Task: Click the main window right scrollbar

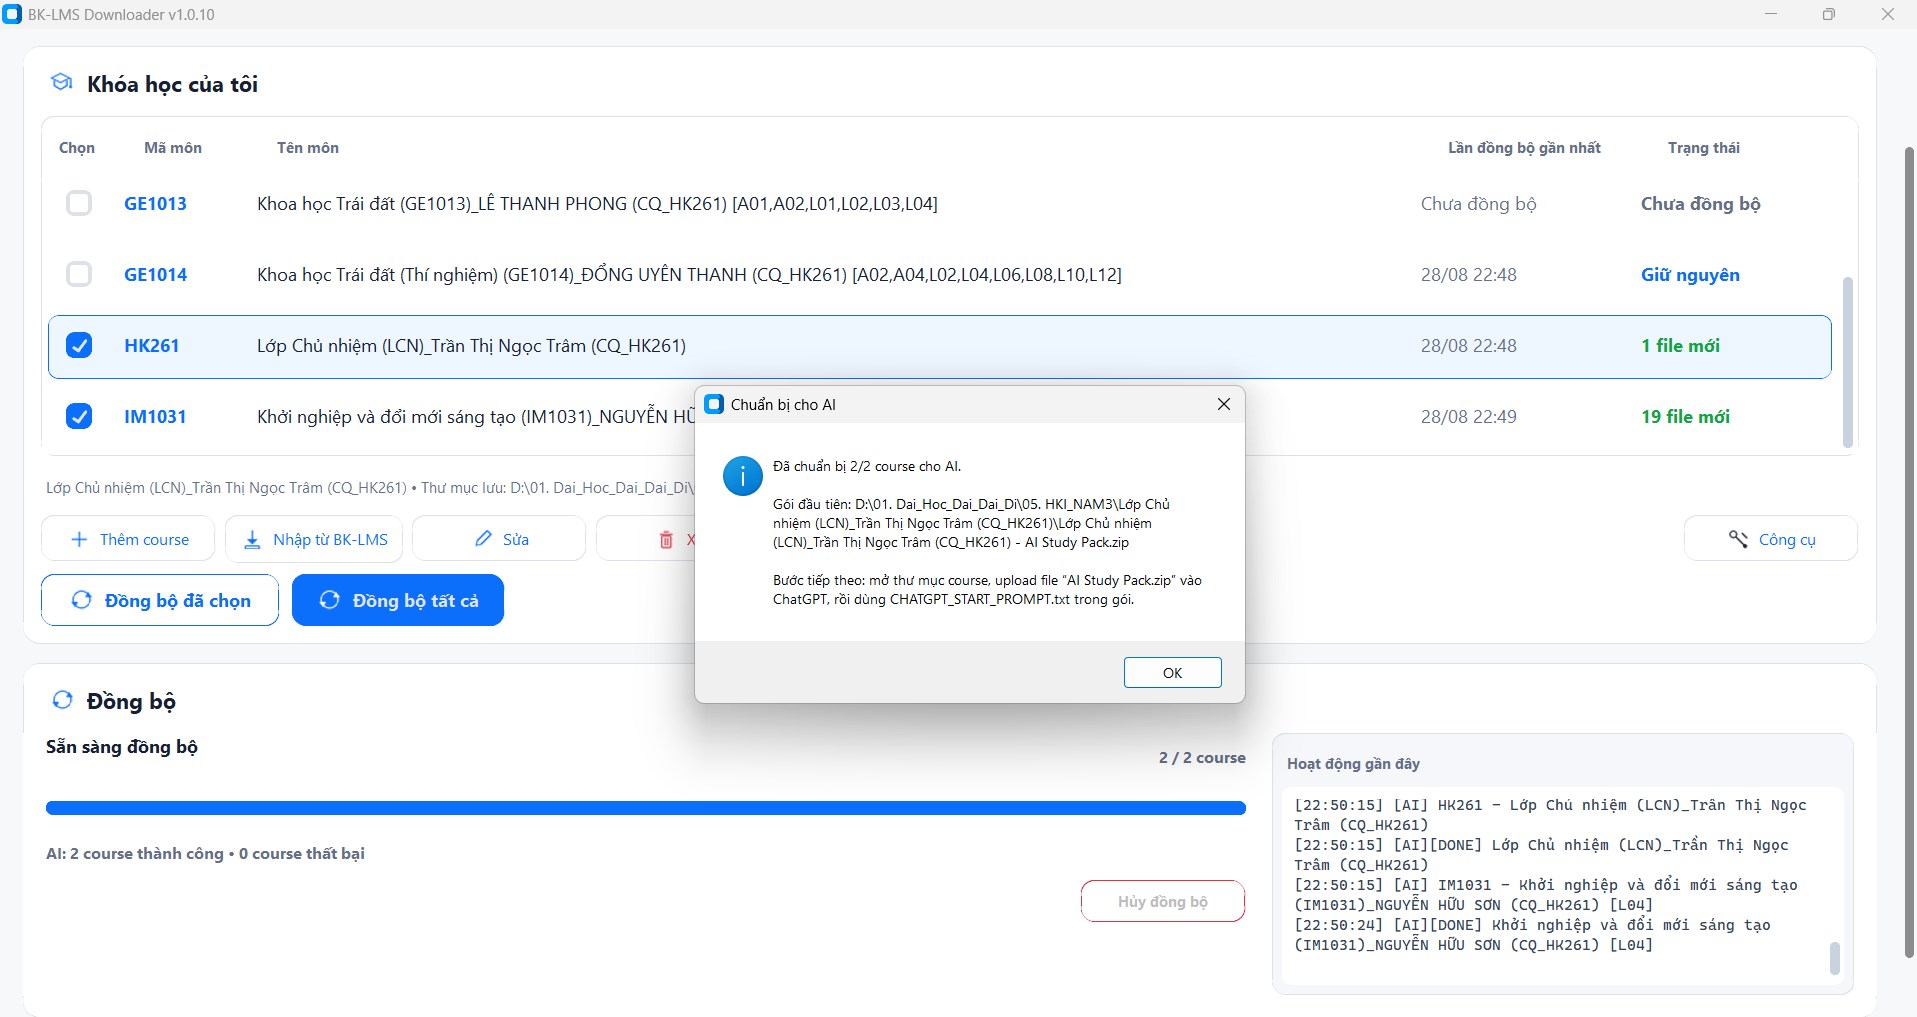Action: (1909, 552)
